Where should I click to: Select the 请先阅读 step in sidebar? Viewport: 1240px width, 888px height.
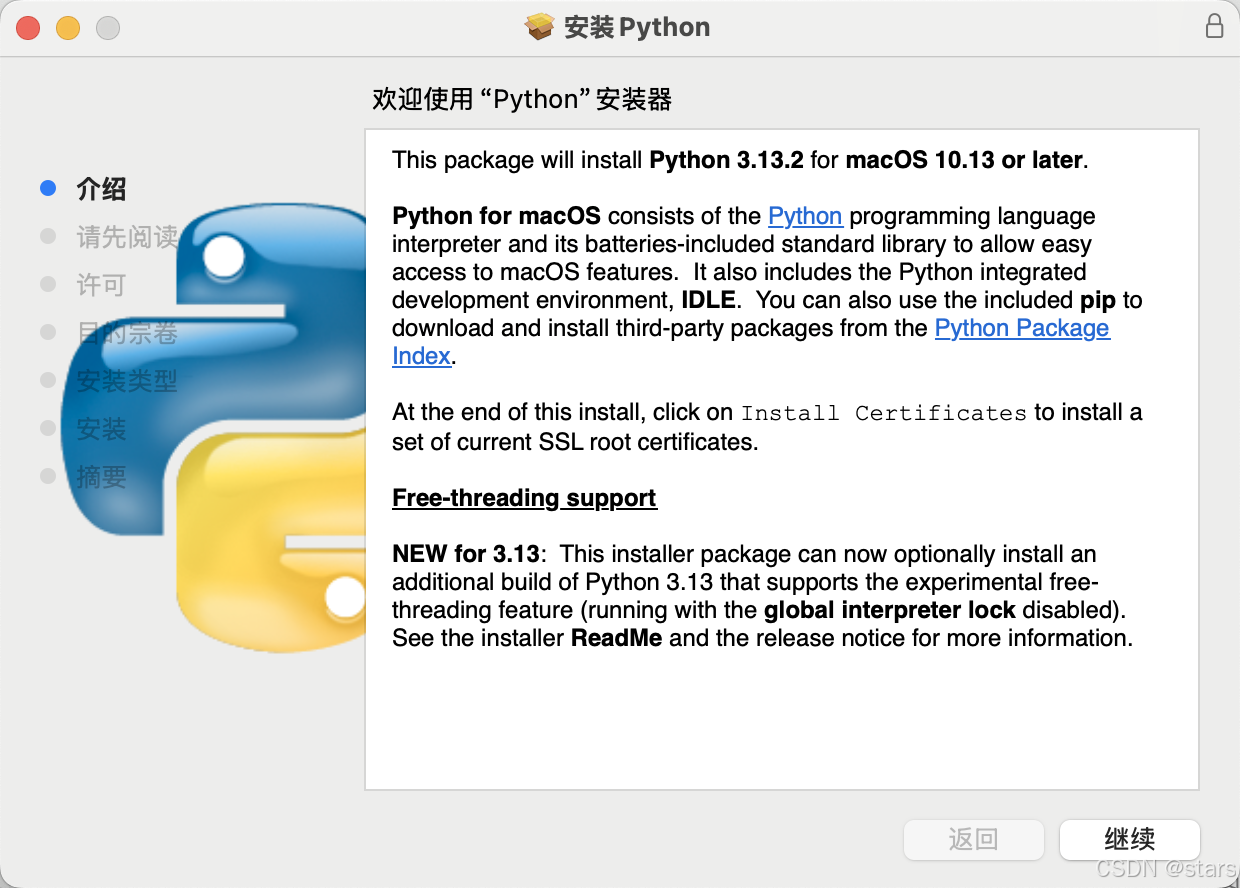pos(127,237)
